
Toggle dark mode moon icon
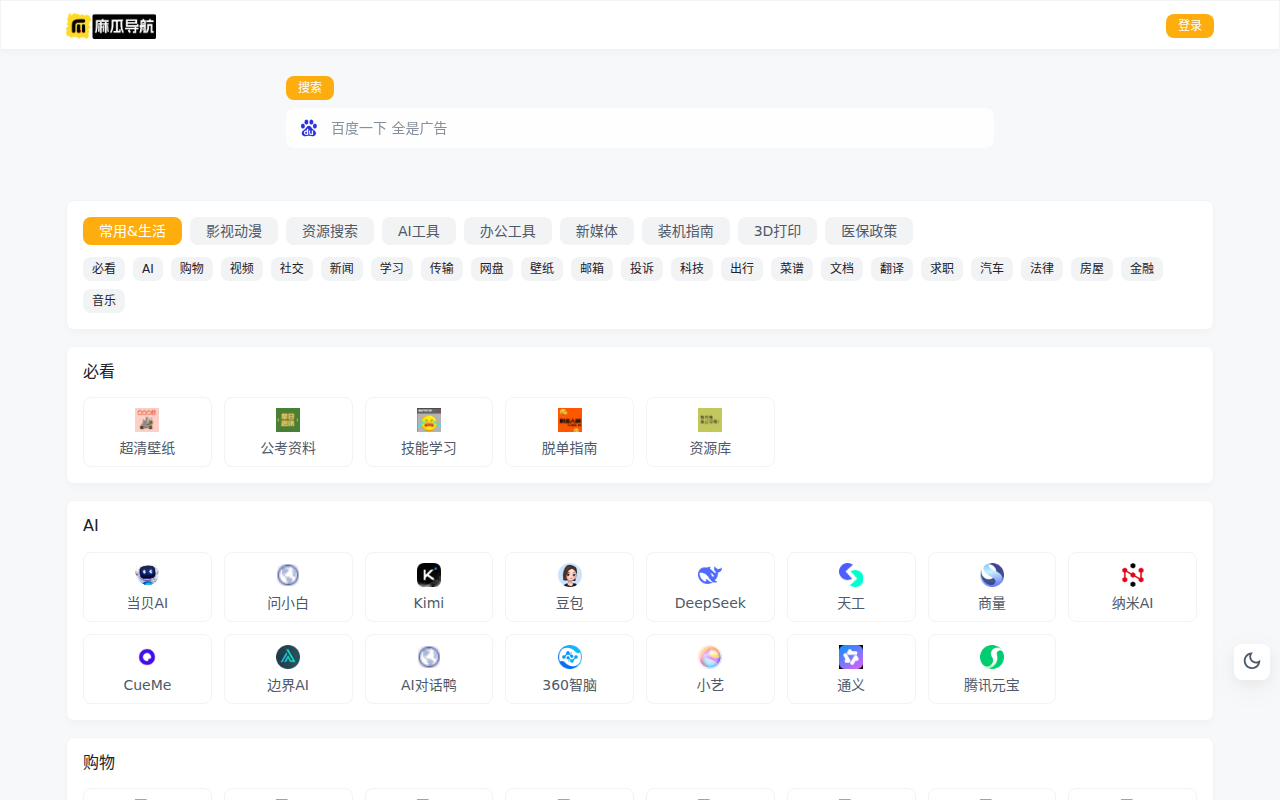point(1252,661)
